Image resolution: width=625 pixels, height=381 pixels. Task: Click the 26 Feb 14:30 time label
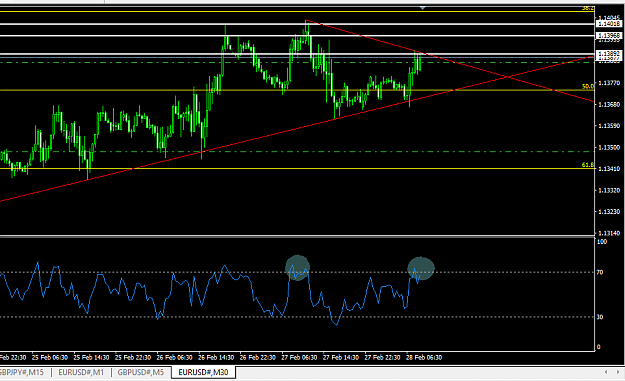click(x=216, y=357)
